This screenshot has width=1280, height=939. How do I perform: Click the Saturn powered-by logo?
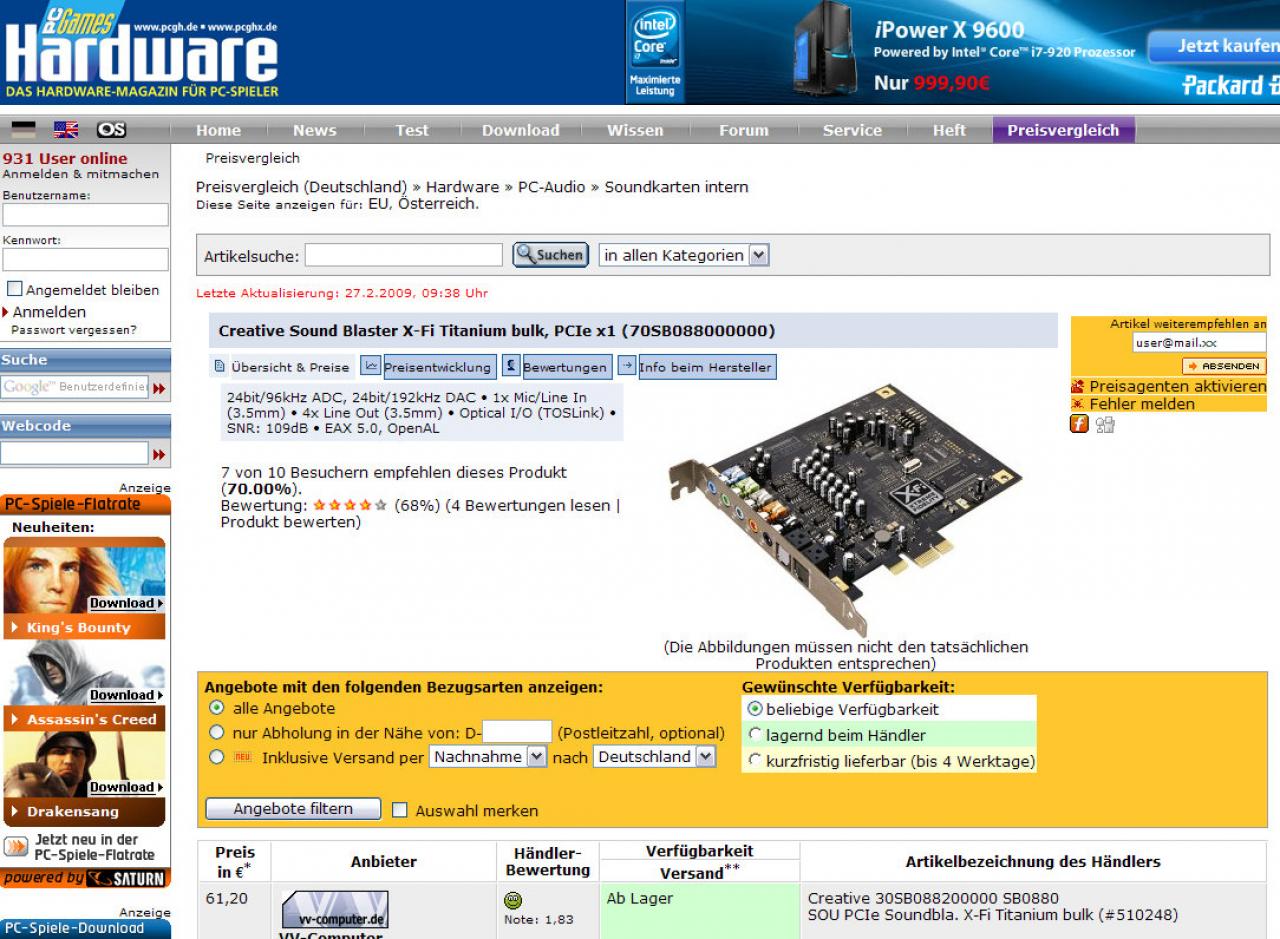click(x=85, y=878)
